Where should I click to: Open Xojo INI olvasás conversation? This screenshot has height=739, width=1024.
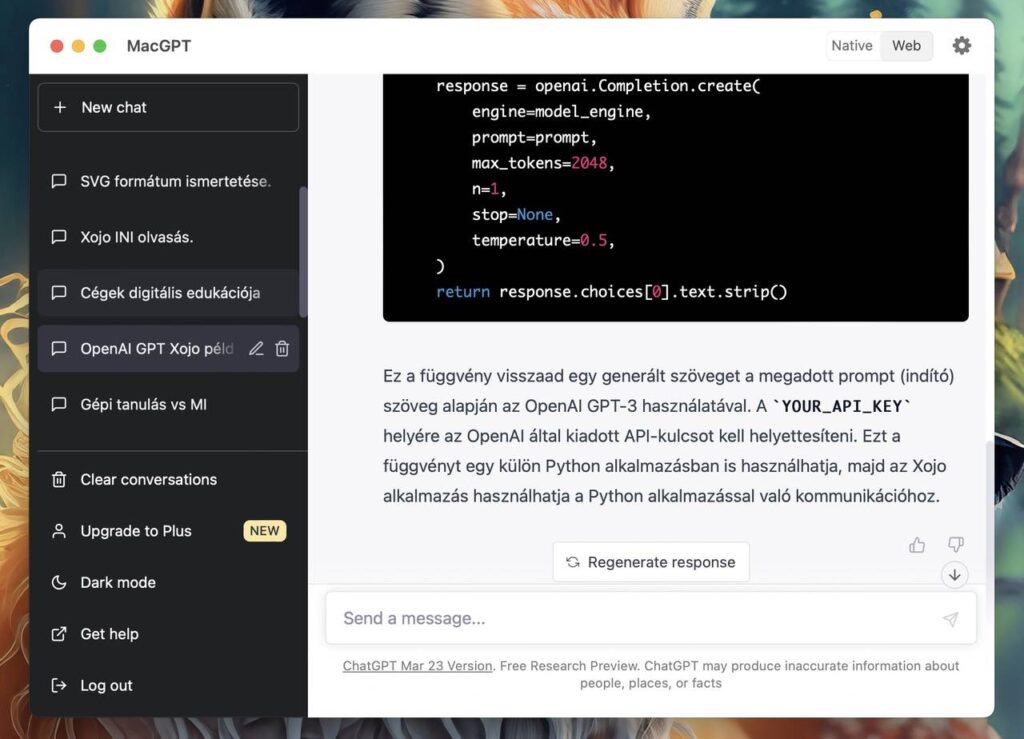click(x=168, y=237)
